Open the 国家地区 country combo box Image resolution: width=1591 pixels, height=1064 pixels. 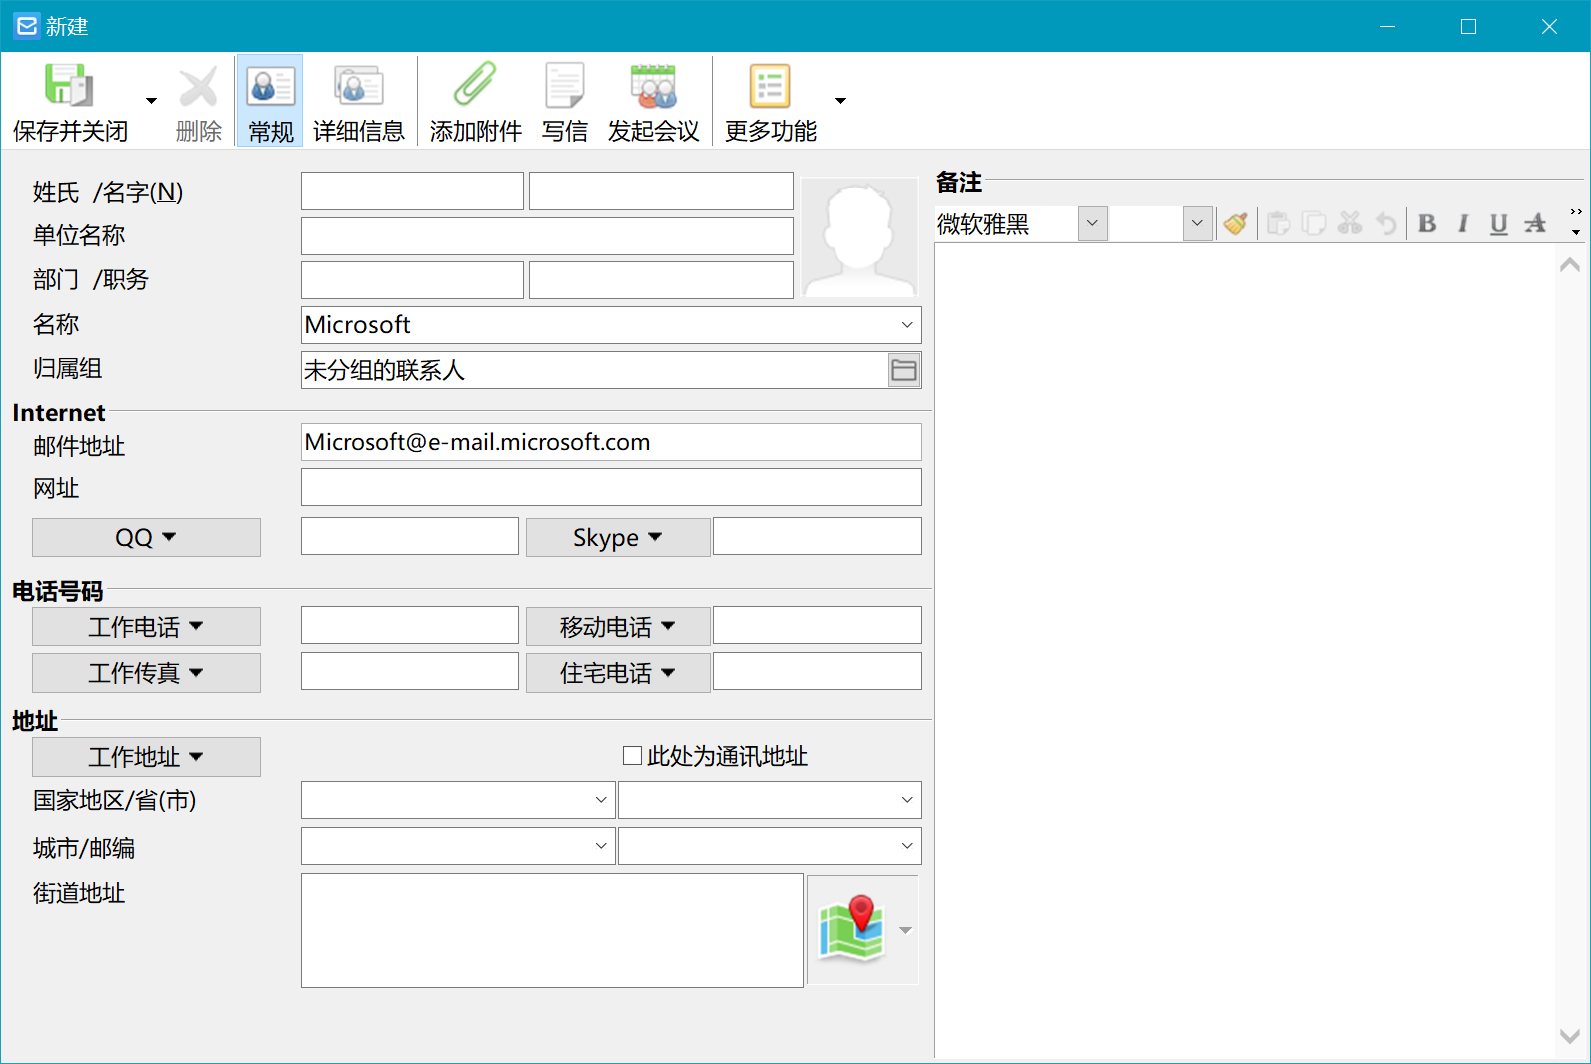(x=458, y=800)
